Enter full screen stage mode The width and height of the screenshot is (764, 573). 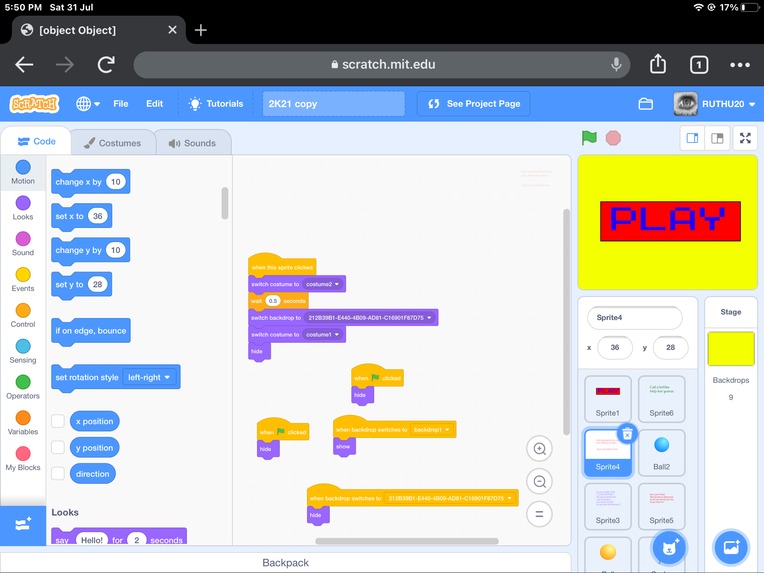click(x=745, y=138)
